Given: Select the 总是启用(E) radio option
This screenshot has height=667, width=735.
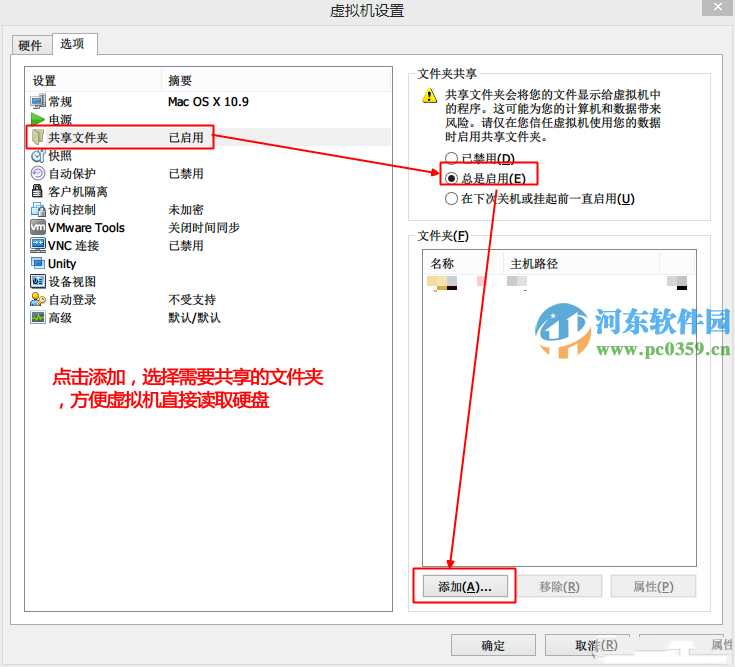Looking at the screenshot, I should point(451,178).
